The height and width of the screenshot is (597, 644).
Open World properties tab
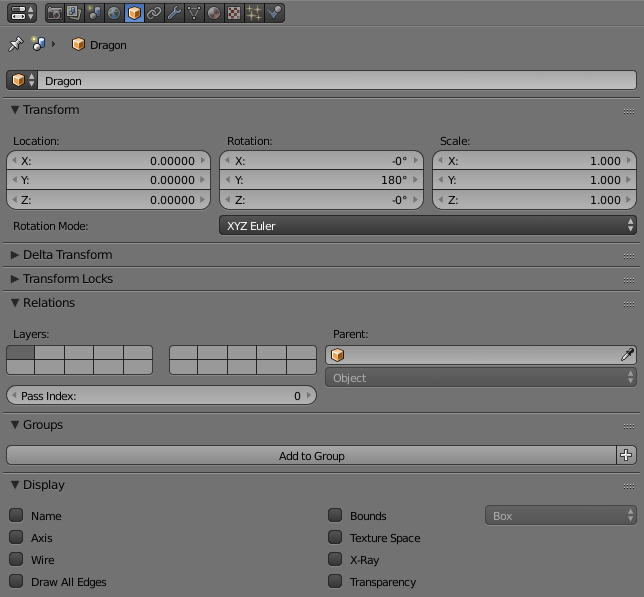[x=114, y=13]
